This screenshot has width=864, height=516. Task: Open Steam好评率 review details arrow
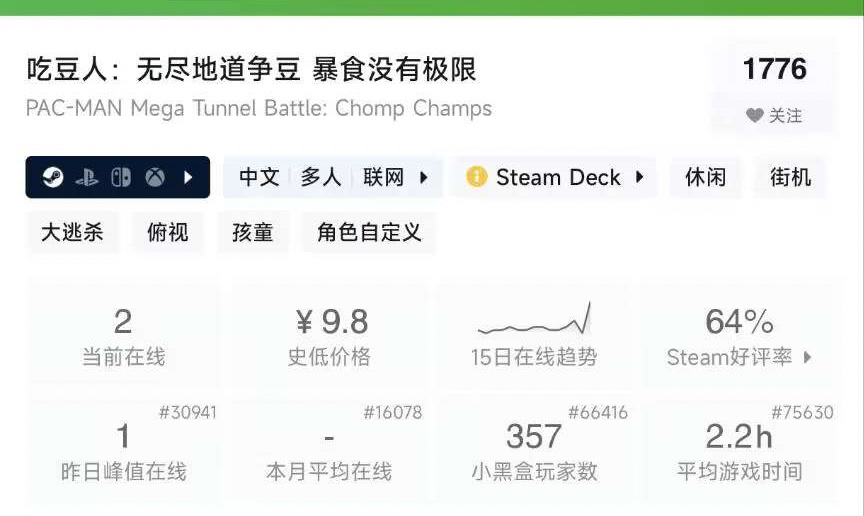point(808,357)
